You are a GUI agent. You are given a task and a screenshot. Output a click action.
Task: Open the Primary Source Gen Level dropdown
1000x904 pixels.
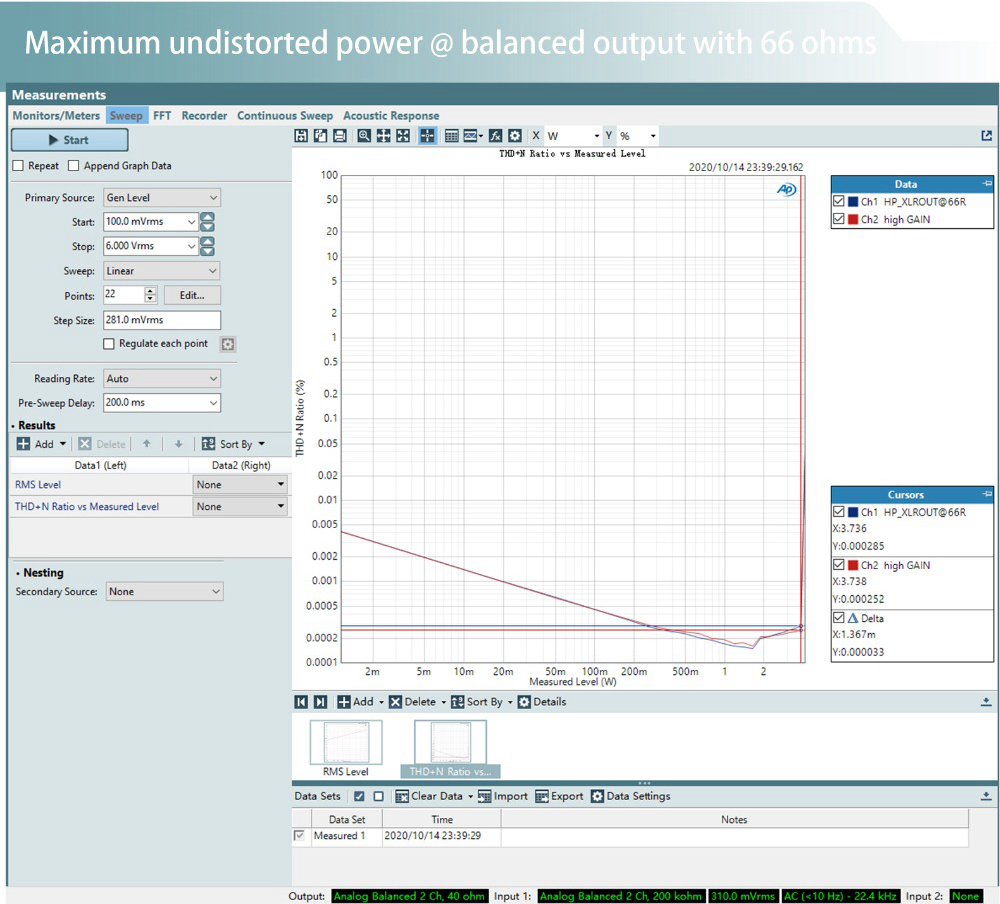click(x=161, y=198)
